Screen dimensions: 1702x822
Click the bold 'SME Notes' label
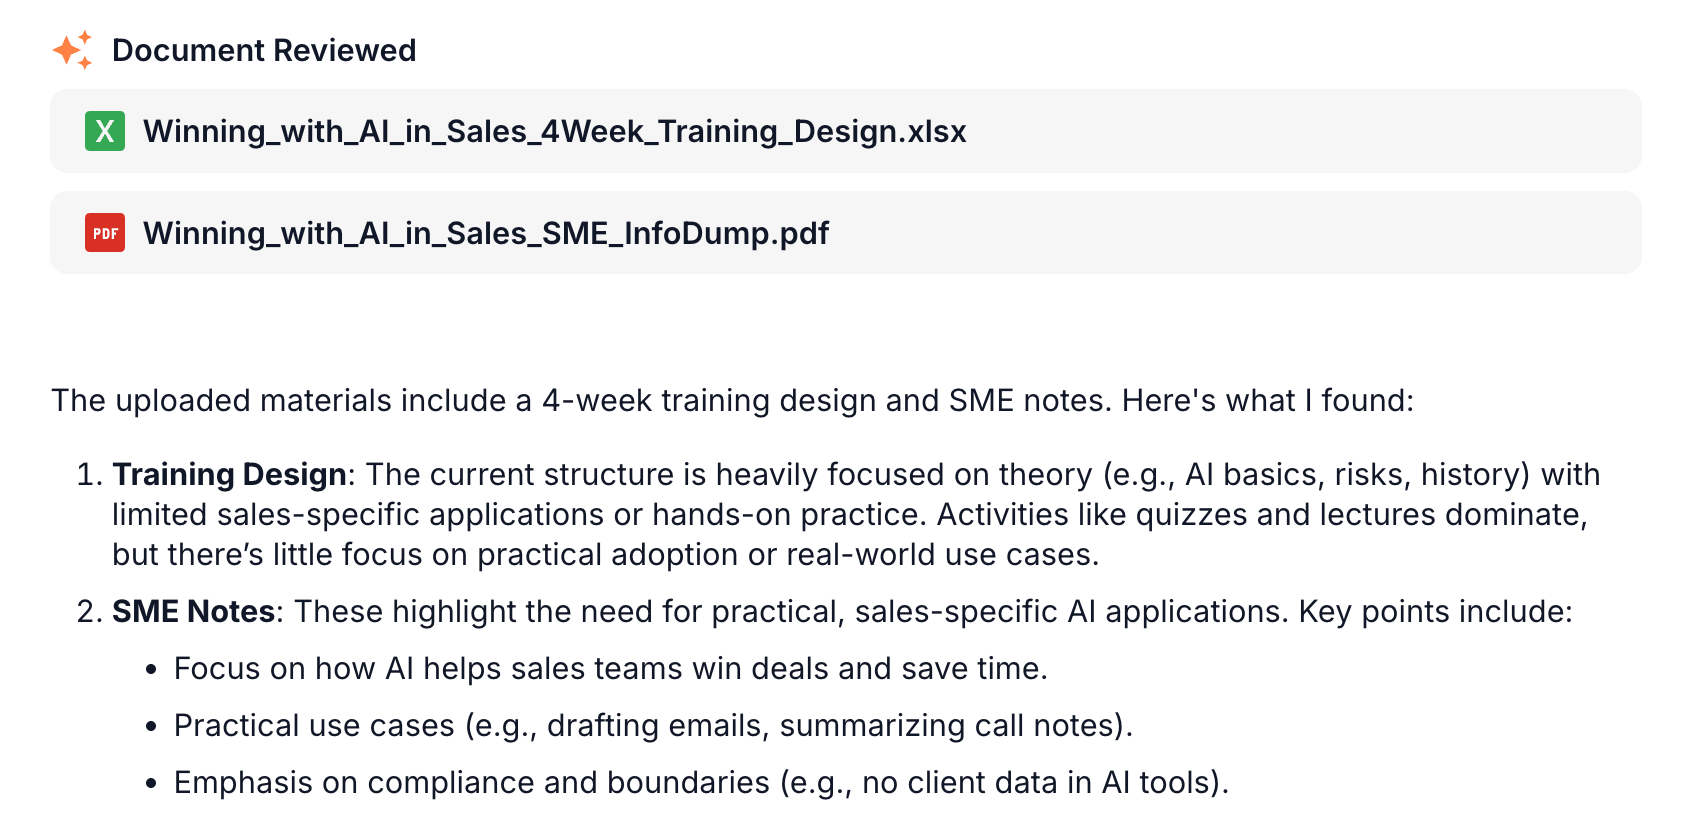pos(194,611)
